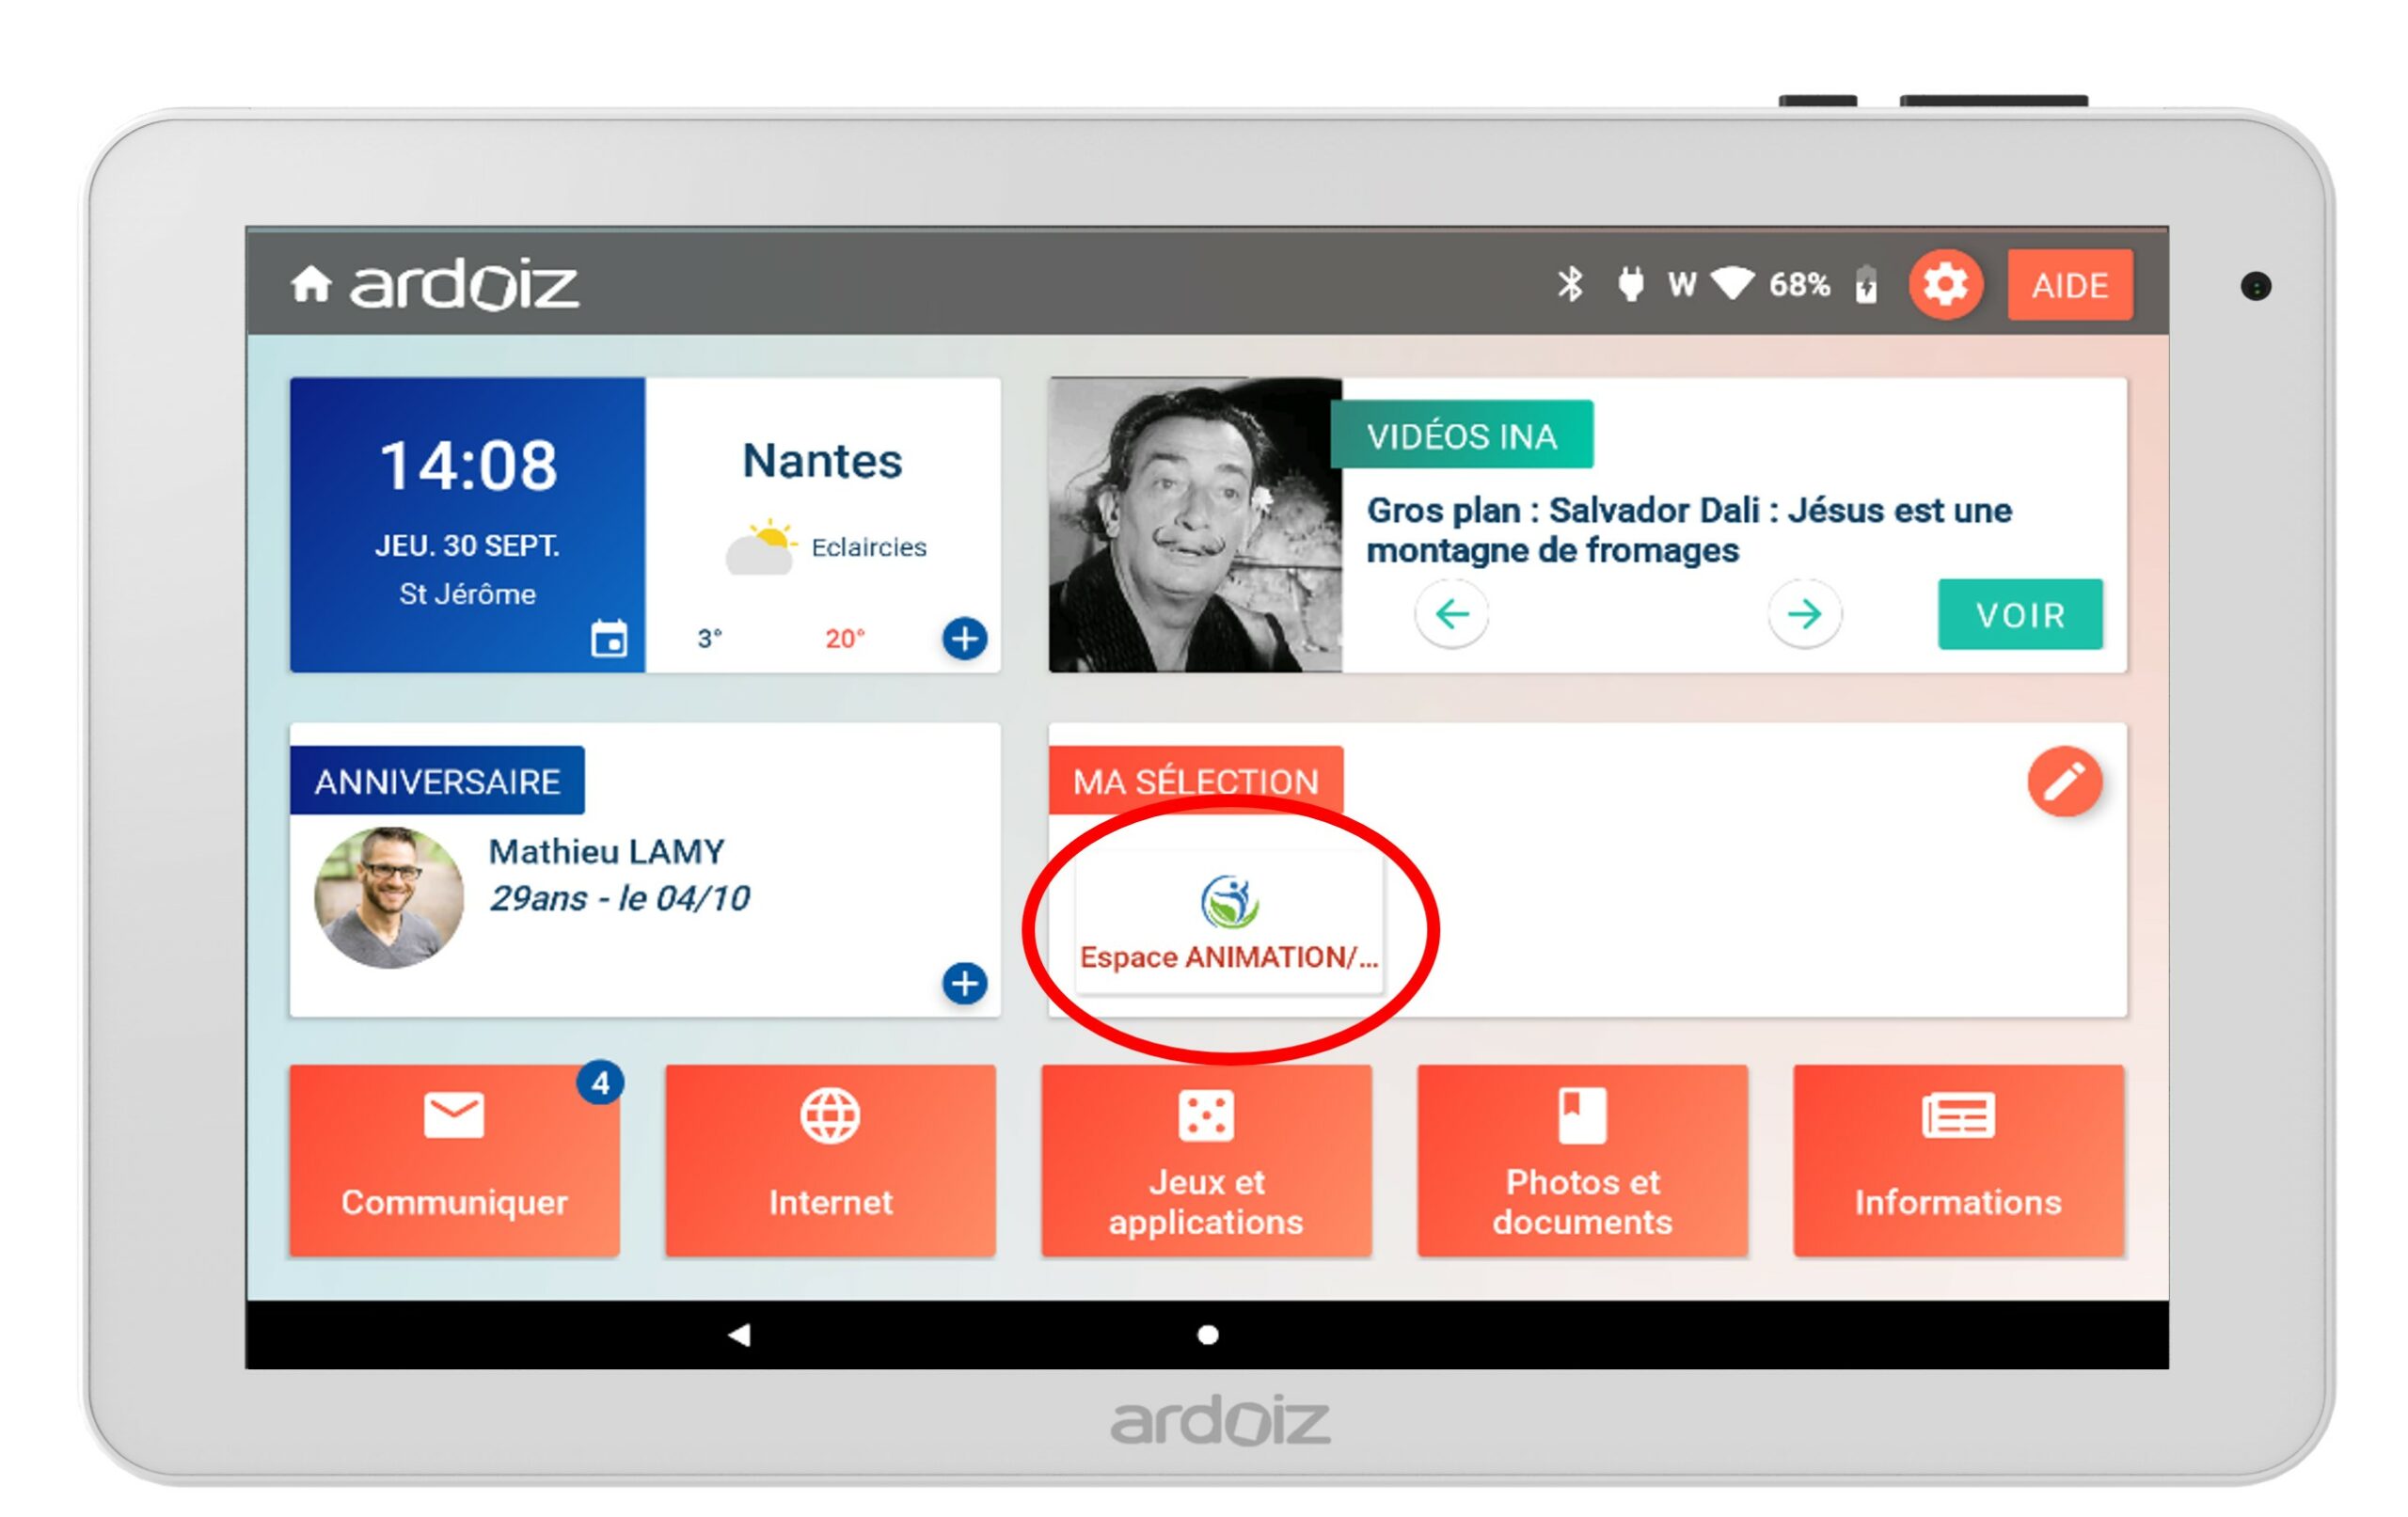
Task: Expand the Anniversaire card plus icon
Action: click(964, 983)
